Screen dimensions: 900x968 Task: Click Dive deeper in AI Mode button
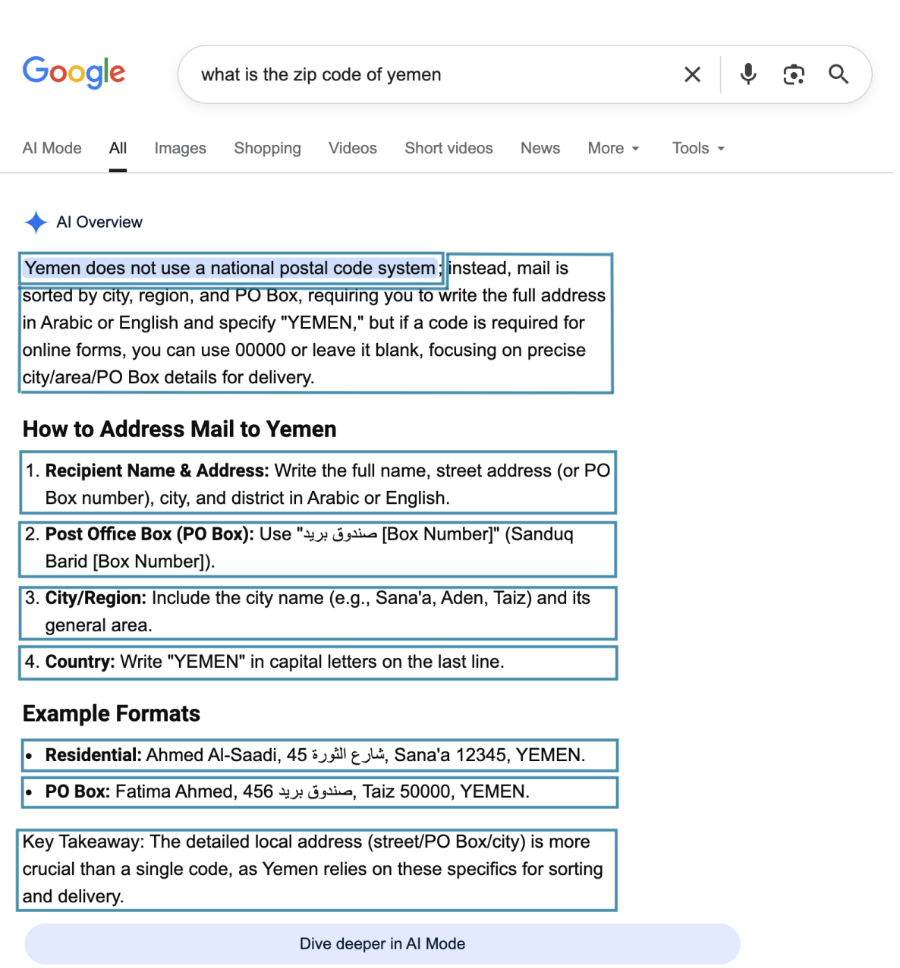(382, 943)
